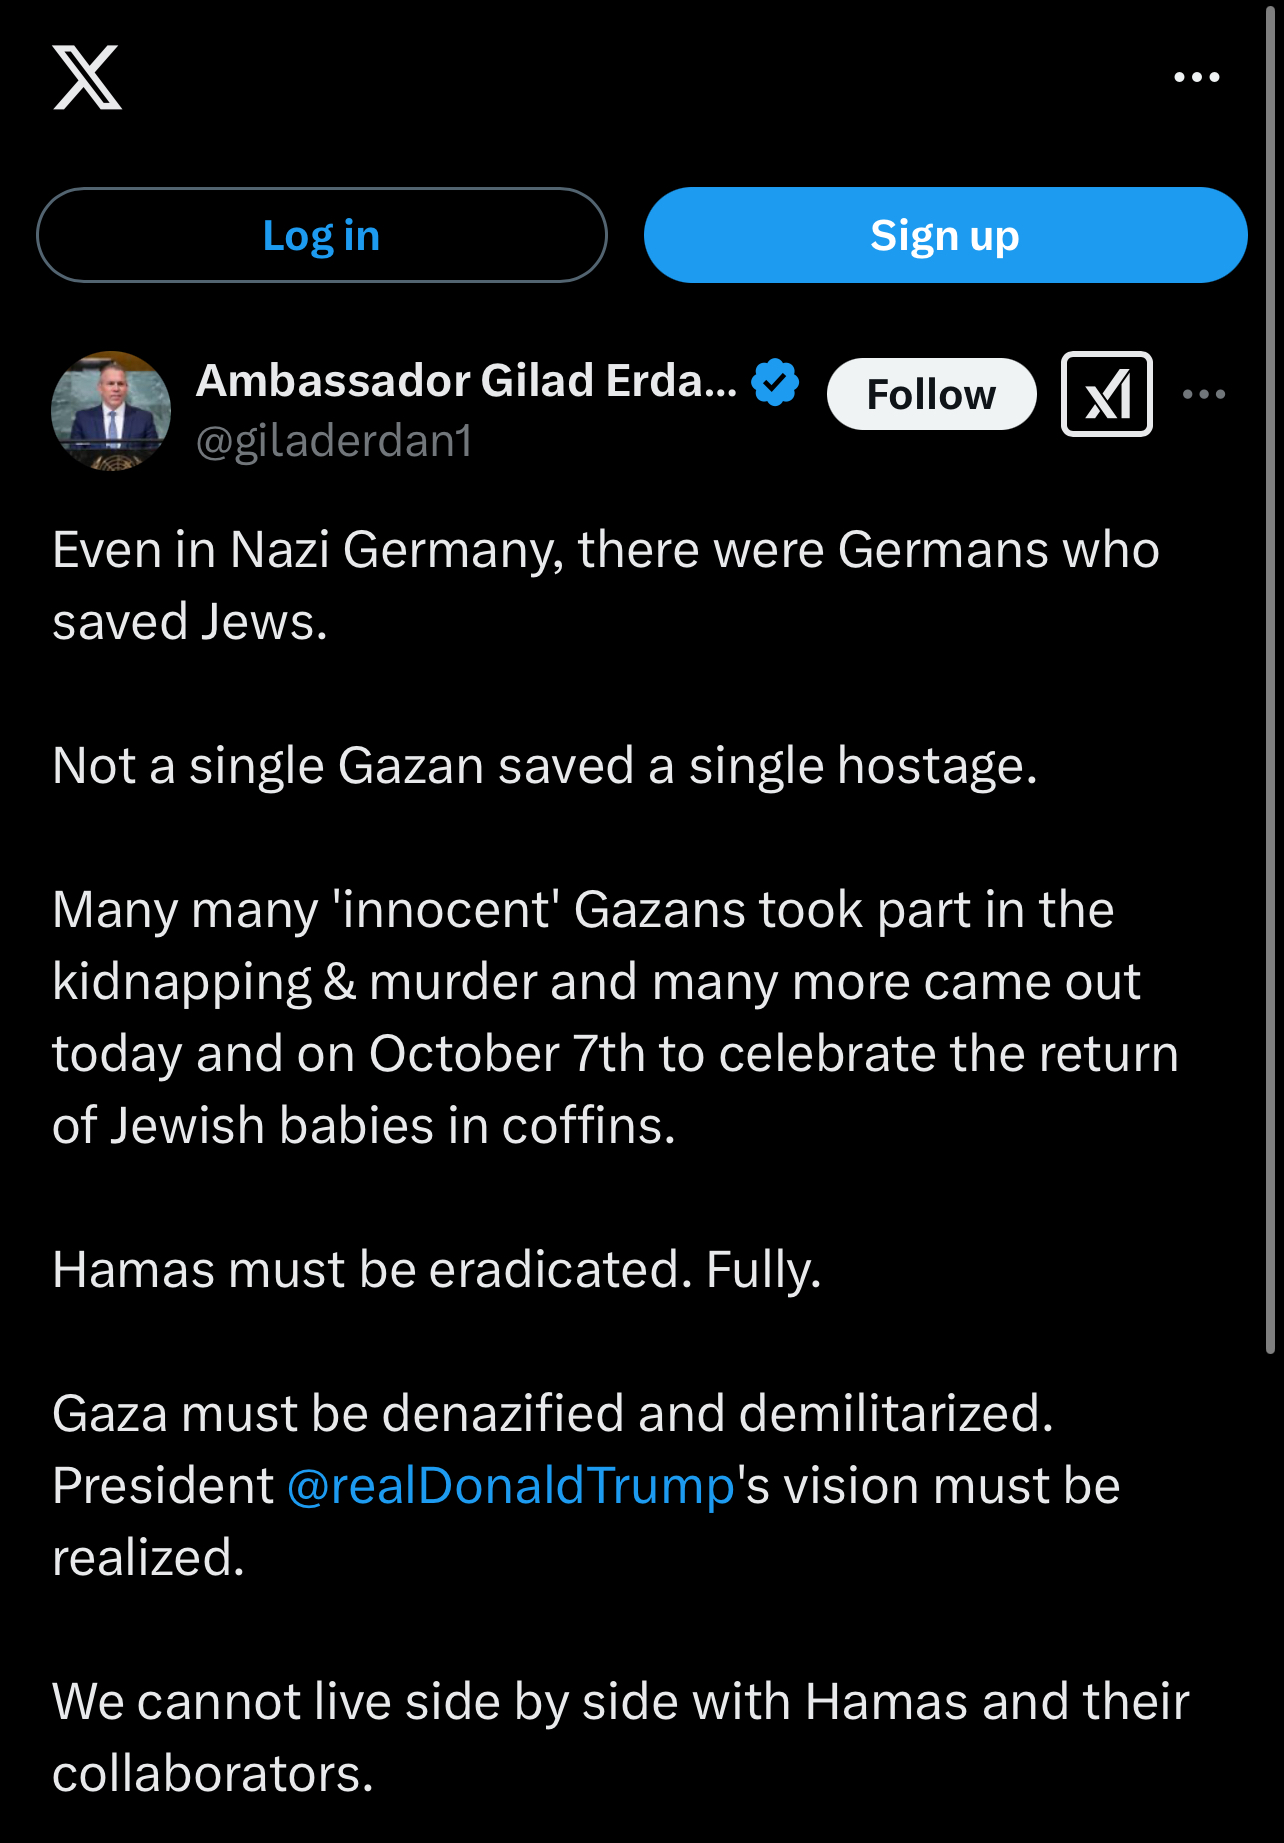Open the tweet's more options ellipsis
Image resolution: width=1284 pixels, height=1843 pixels.
1204,393
